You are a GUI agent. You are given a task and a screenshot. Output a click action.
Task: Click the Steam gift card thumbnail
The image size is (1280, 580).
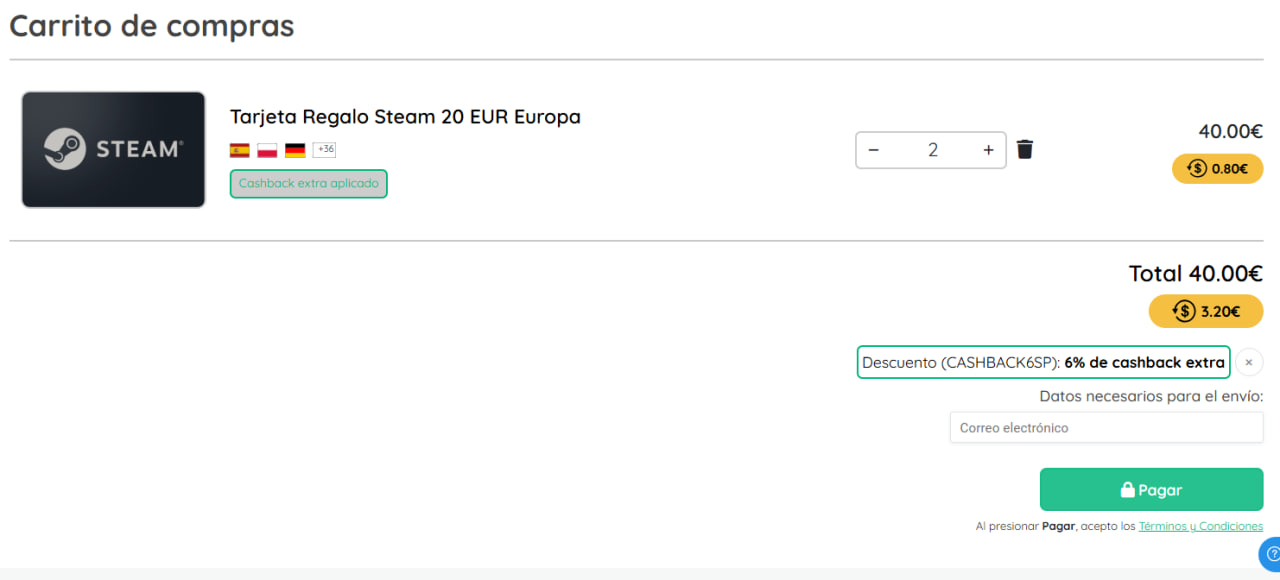coord(113,150)
